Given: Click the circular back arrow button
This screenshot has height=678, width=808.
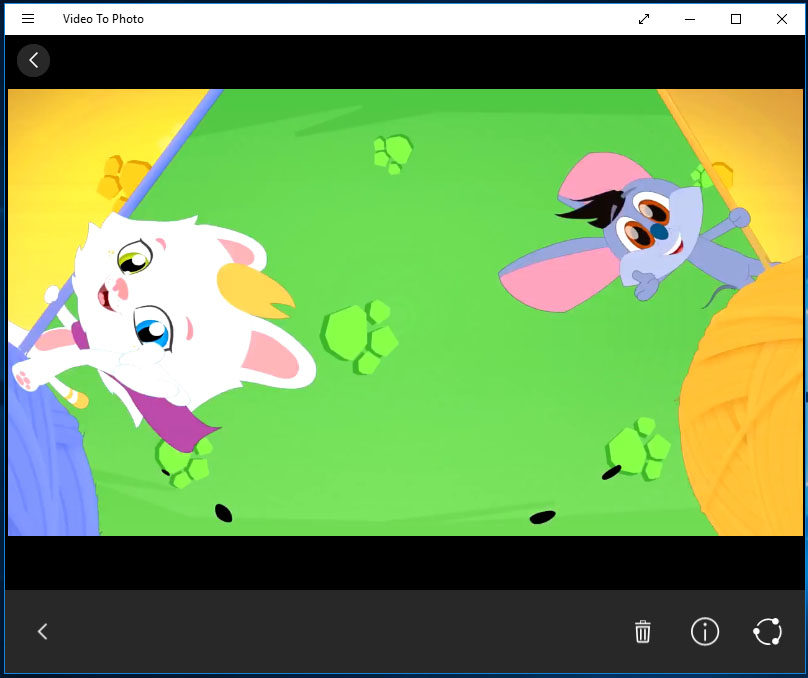Looking at the screenshot, I should (x=33, y=60).
